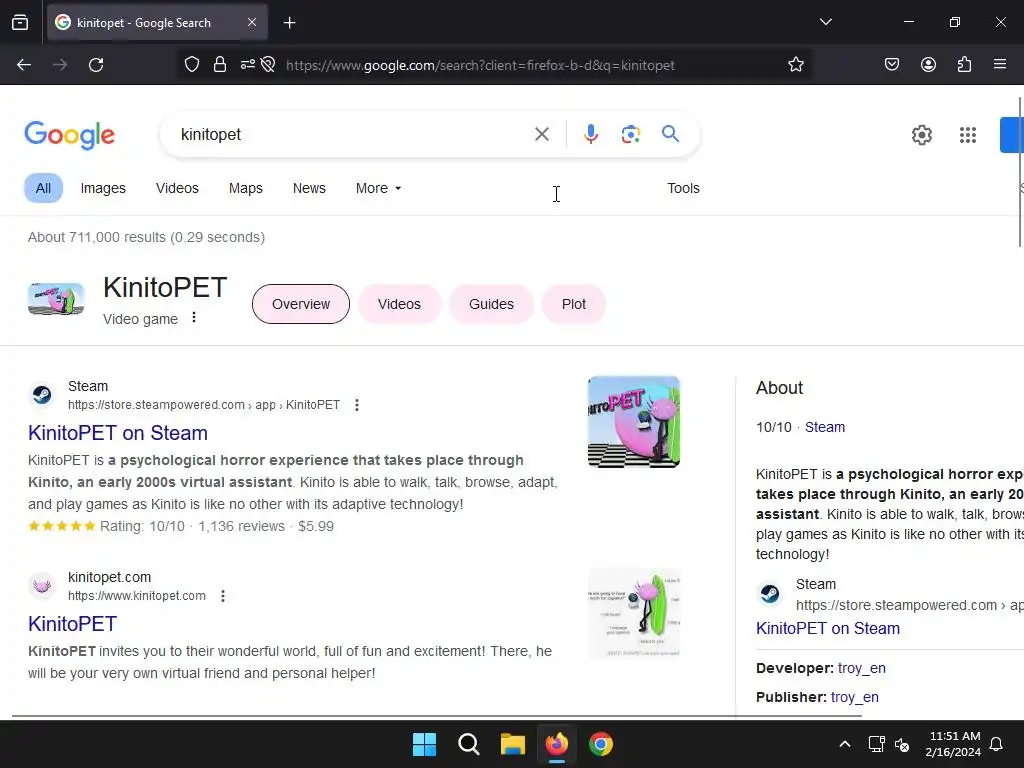Open the Firefox application menu
The height and width of the screenshot is (768, 1024).
click(x=1000, y=65)
